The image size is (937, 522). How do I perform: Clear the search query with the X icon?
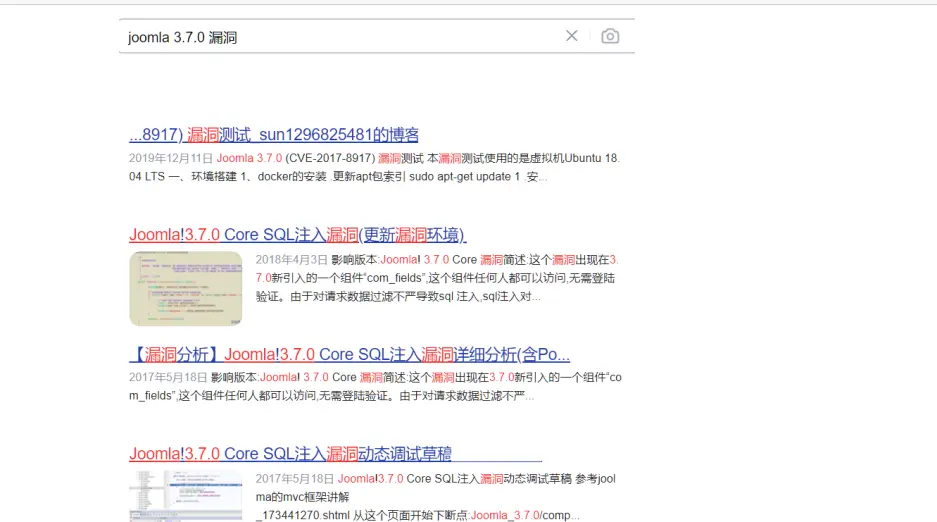click(571, 36)
